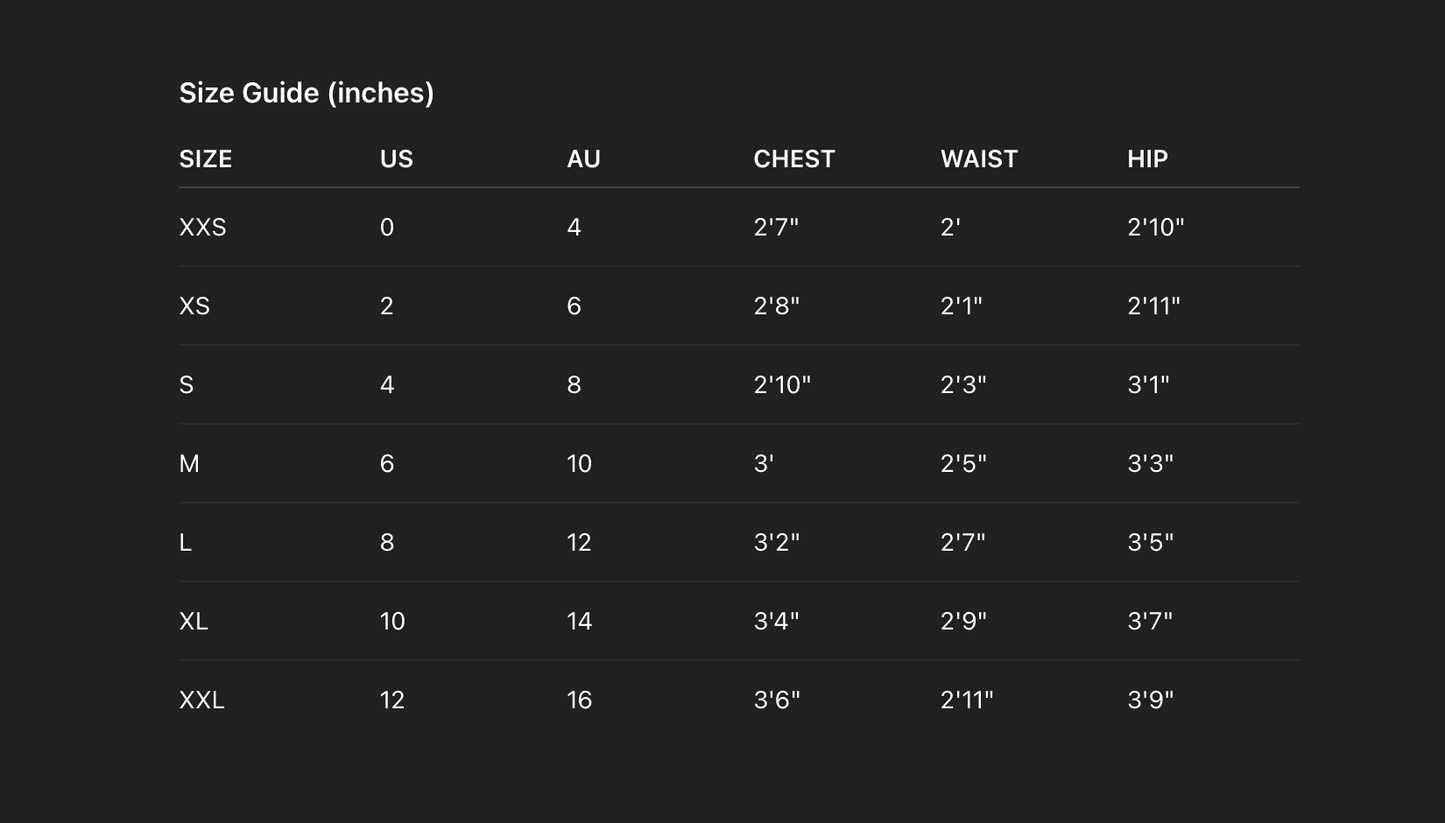Click the M size row label
The height and width of the screenshot is (823, 1445).
[189, 464]
